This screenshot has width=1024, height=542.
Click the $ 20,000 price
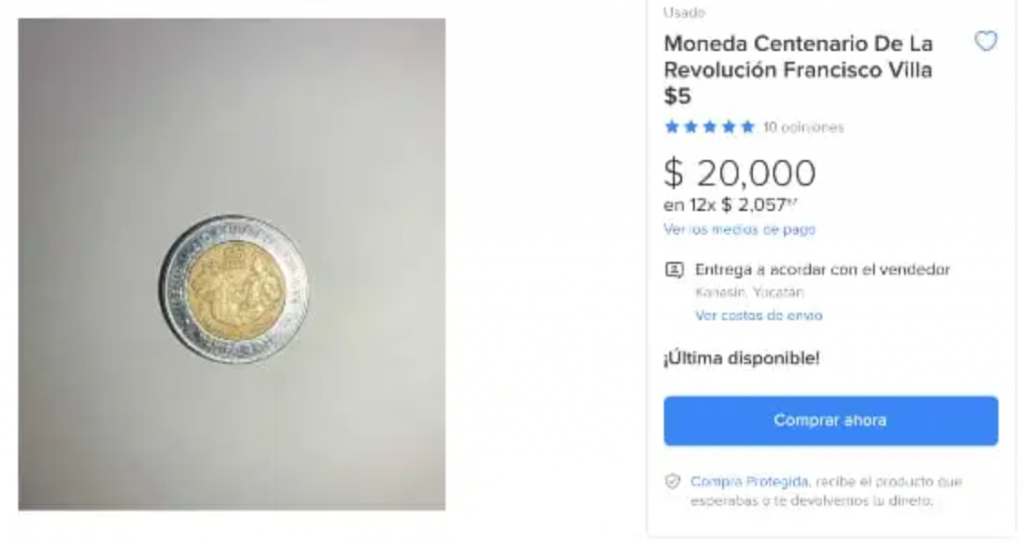pos(739,174)
